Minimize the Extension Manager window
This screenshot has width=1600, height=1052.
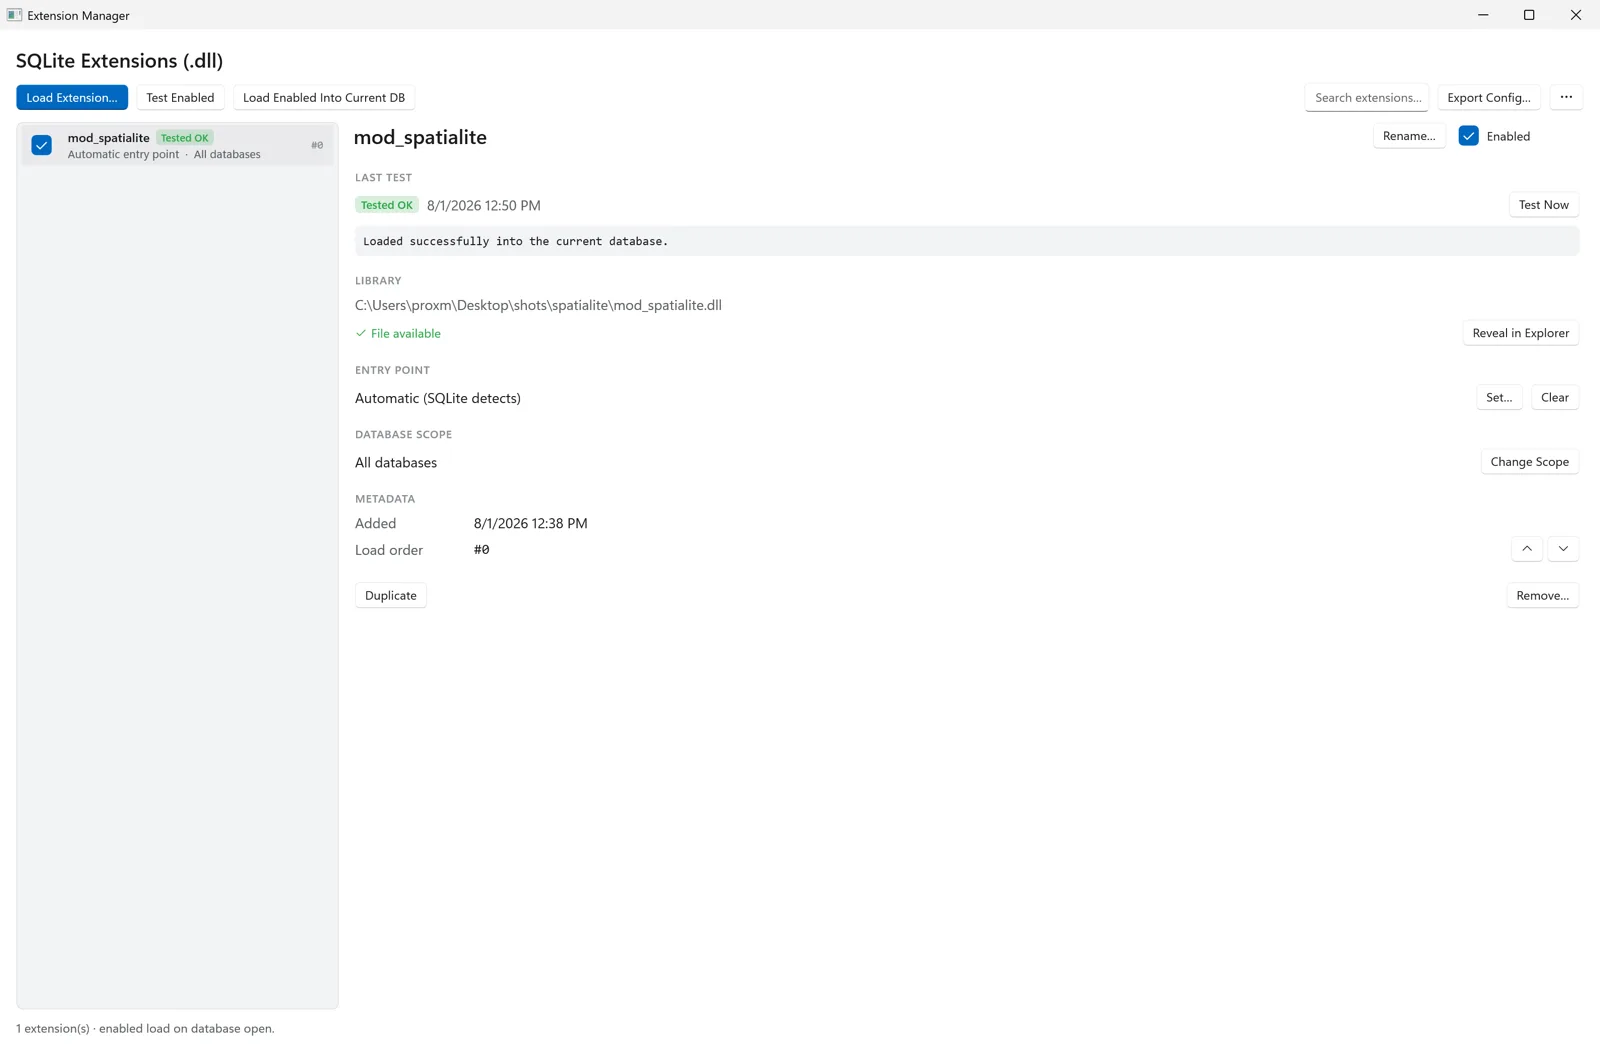(x=1483, y=15)
